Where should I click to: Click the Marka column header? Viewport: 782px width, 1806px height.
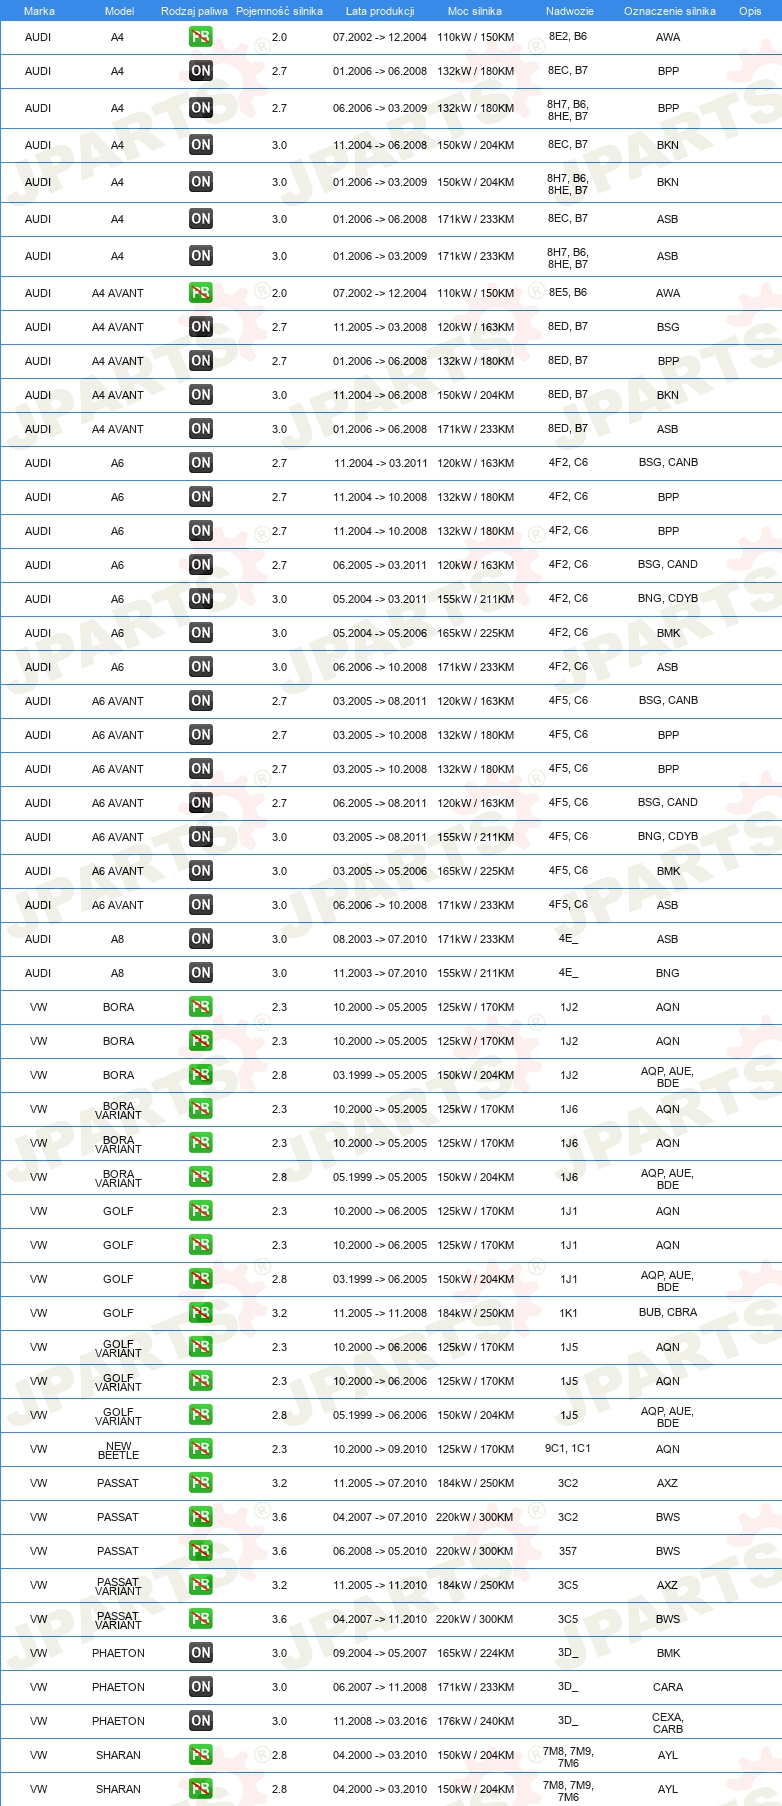click(x=39, y=11)
